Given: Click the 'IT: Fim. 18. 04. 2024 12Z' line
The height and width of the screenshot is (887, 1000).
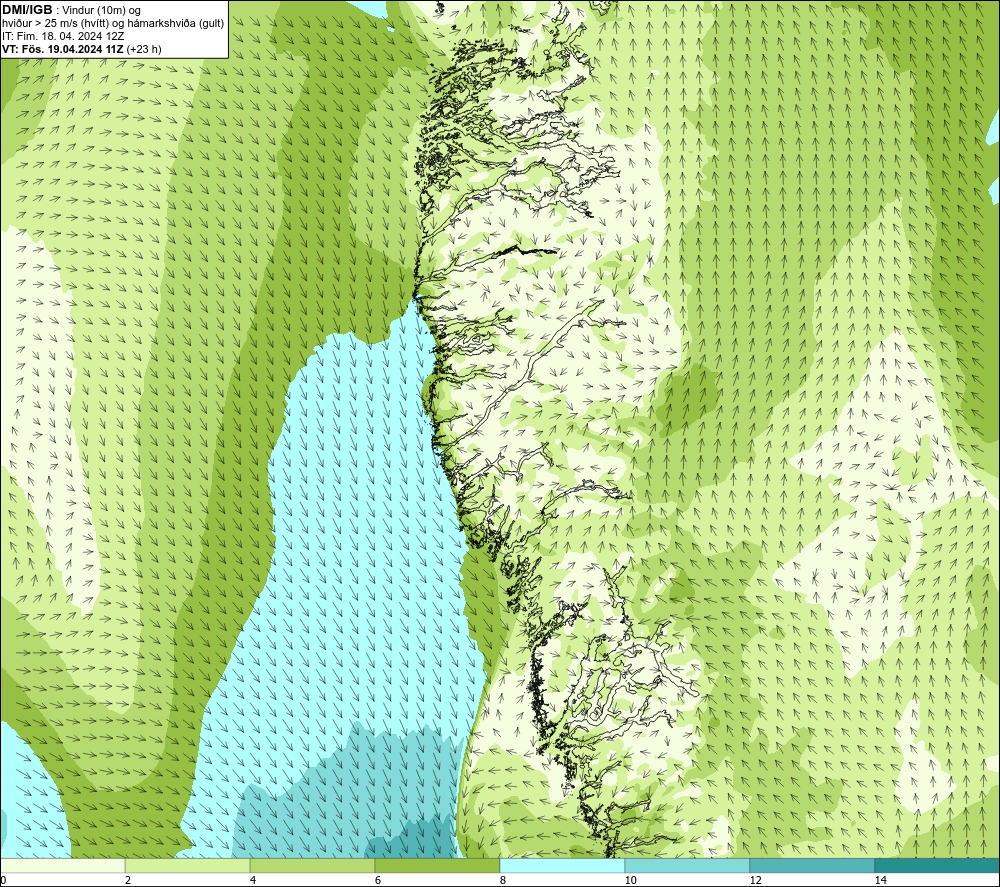Looking at the screenshot, I should click(63, 36).
